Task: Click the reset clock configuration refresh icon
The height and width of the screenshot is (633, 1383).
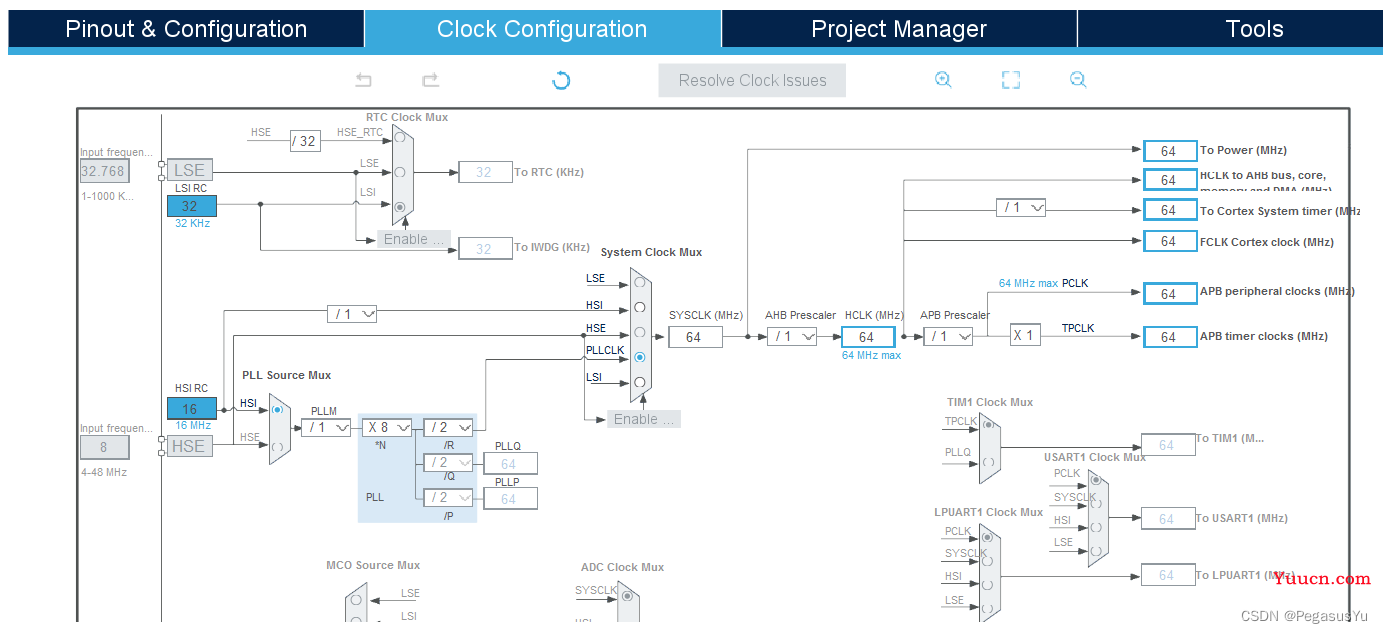Action: [x=561, y=80]
